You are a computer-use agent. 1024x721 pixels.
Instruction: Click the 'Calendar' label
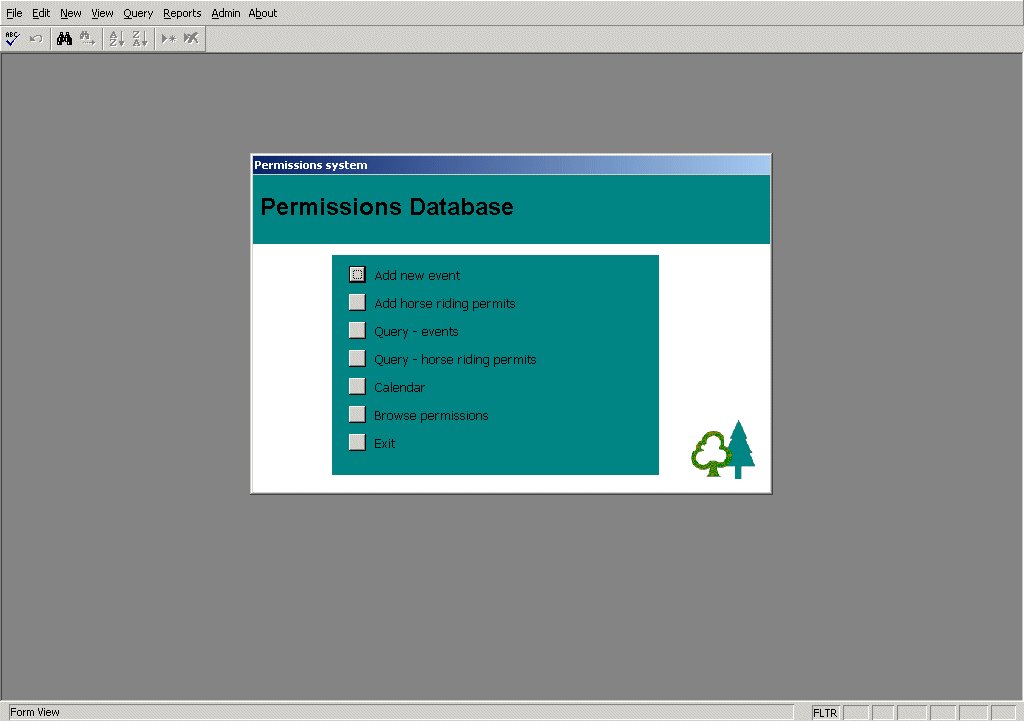[399, 388]
